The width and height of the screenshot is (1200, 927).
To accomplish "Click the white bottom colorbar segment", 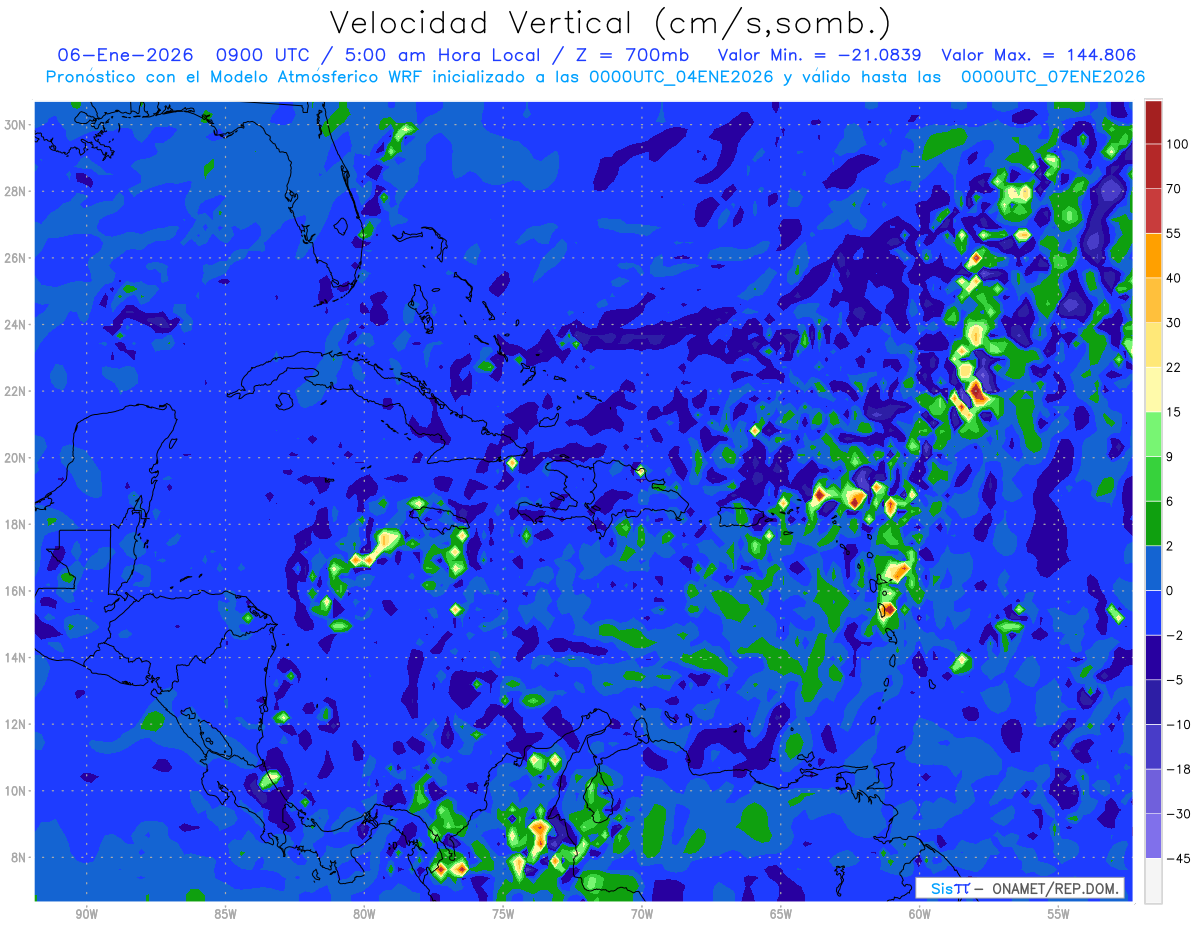I will [x=1153, y=880].
